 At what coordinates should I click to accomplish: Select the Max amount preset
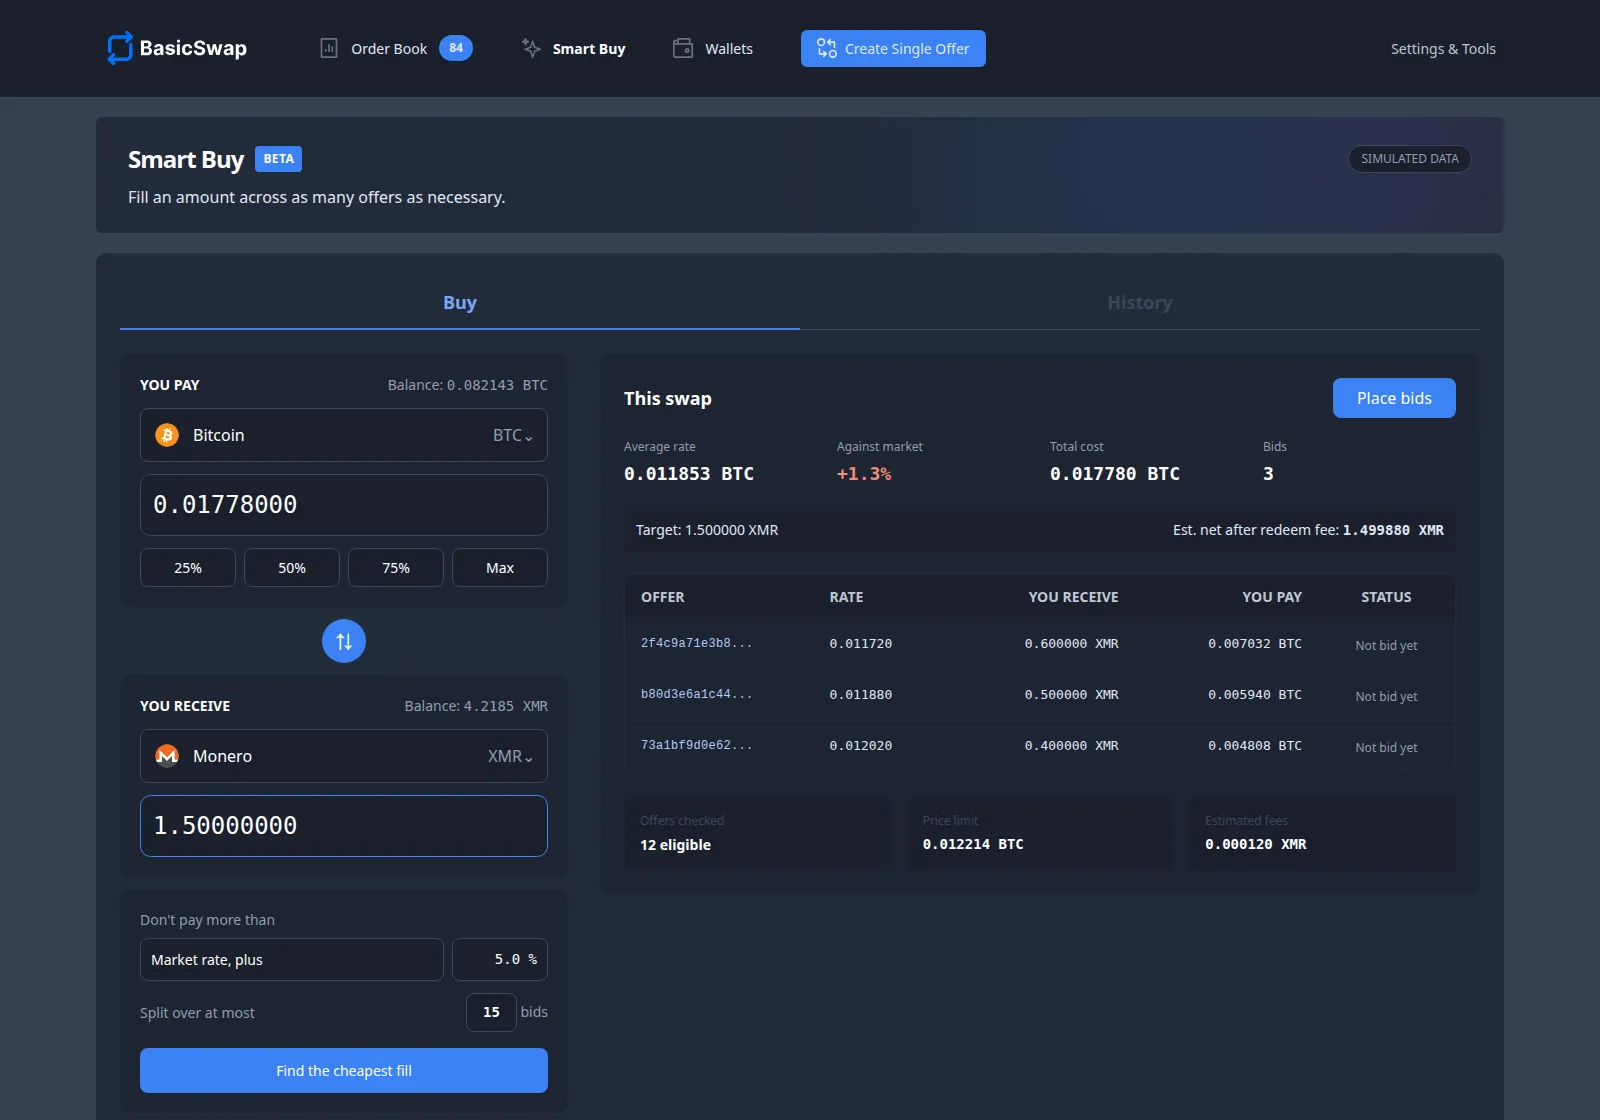[500, 567]
